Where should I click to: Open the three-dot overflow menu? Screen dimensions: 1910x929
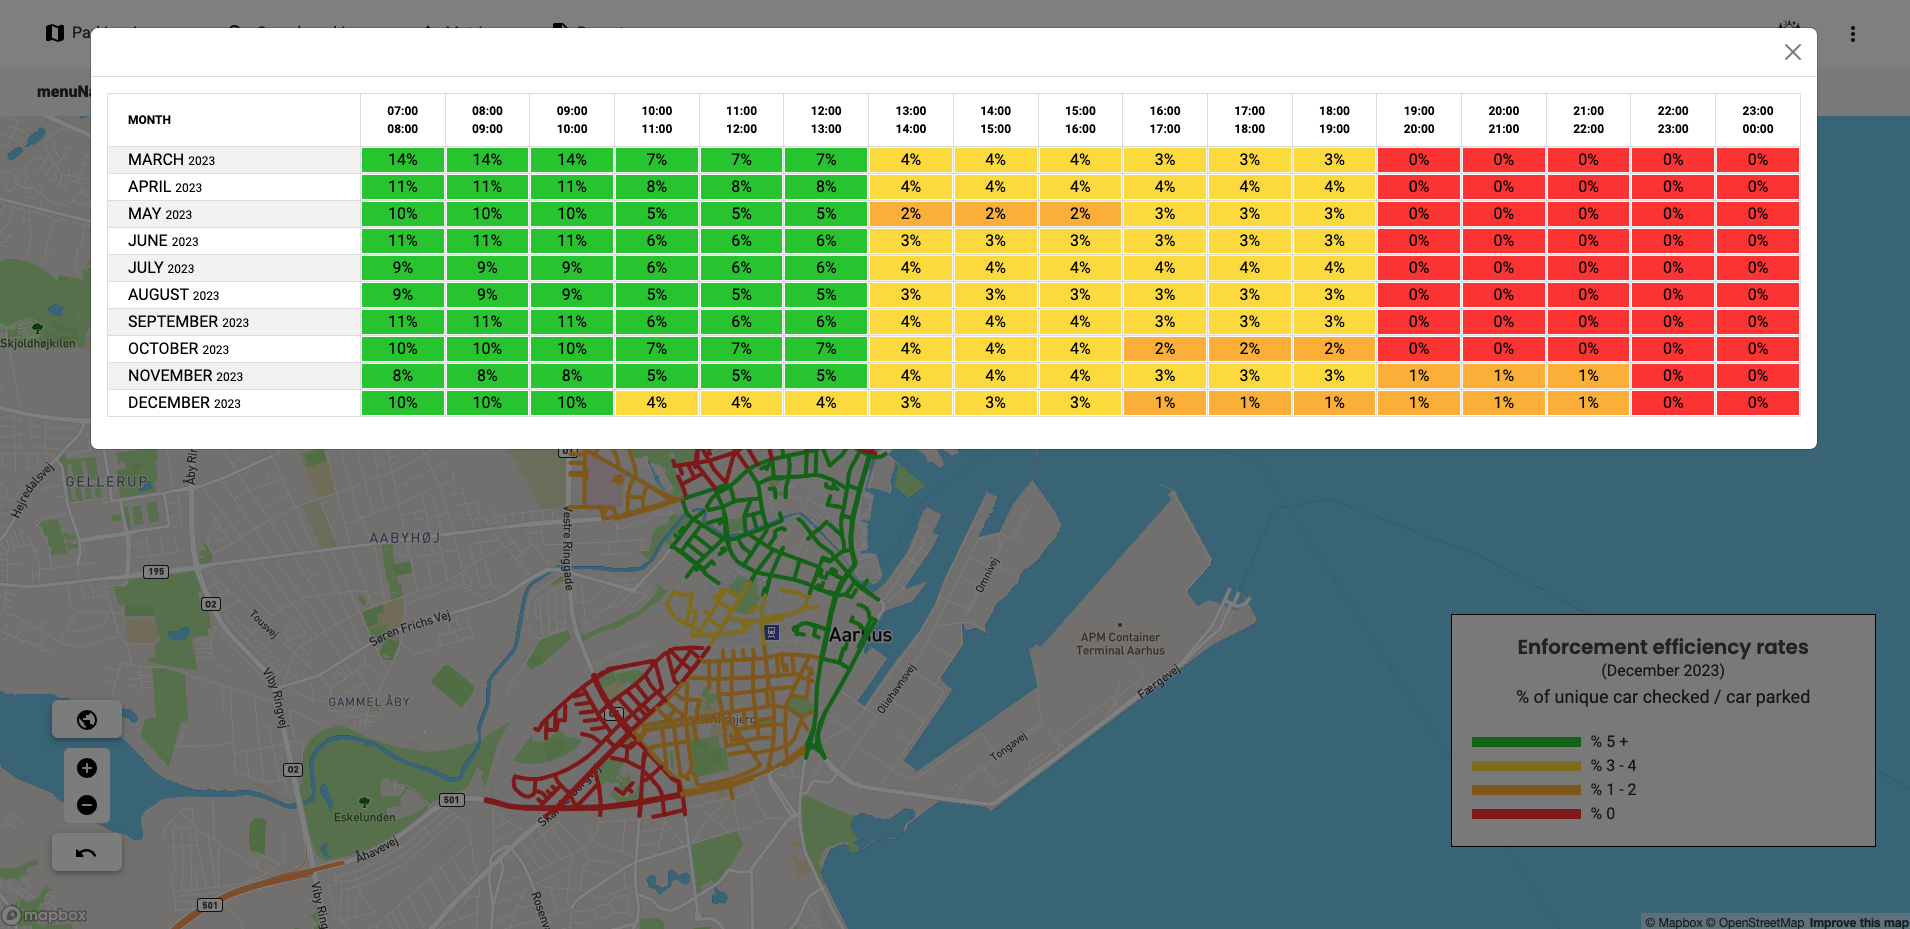point(1852,34)
